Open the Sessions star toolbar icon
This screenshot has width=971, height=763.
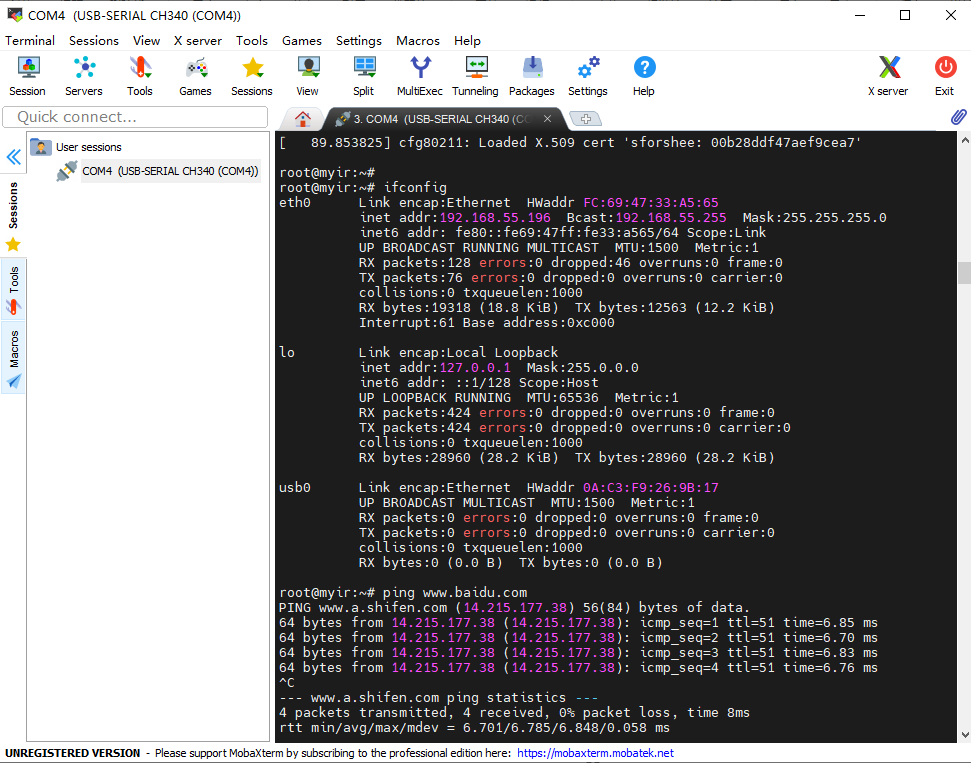pos(252,76)
